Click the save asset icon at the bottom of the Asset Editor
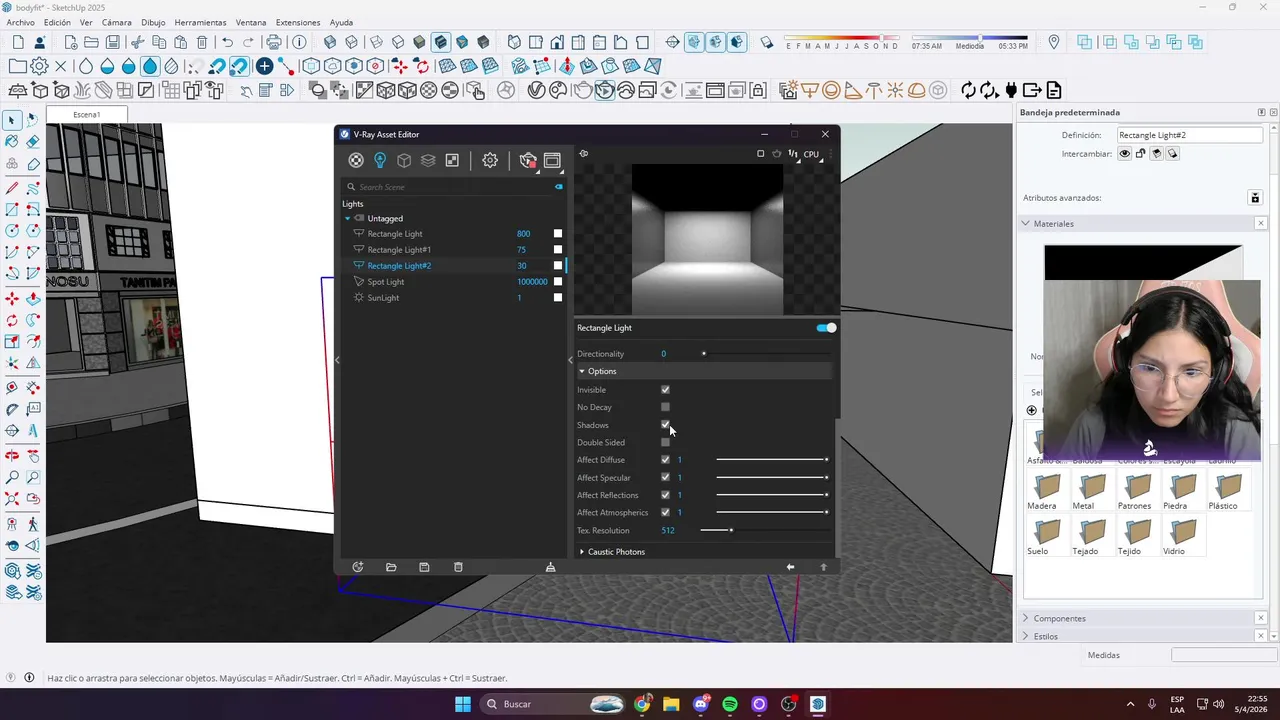This screenshot has height=720, width=1280. coord(424,567)
